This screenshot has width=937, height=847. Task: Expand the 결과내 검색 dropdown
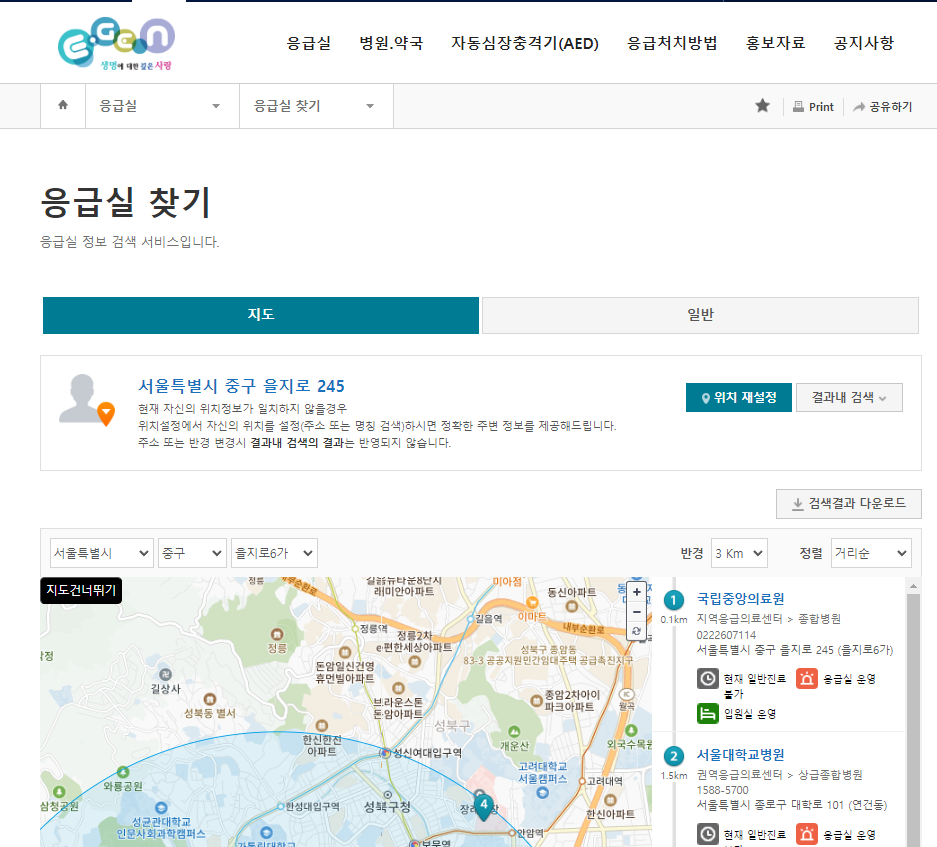(x=851, y=397)
